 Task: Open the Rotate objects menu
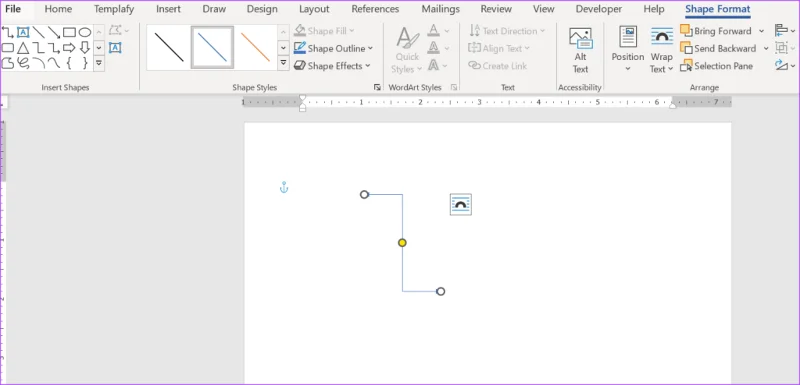coord(785,65)
